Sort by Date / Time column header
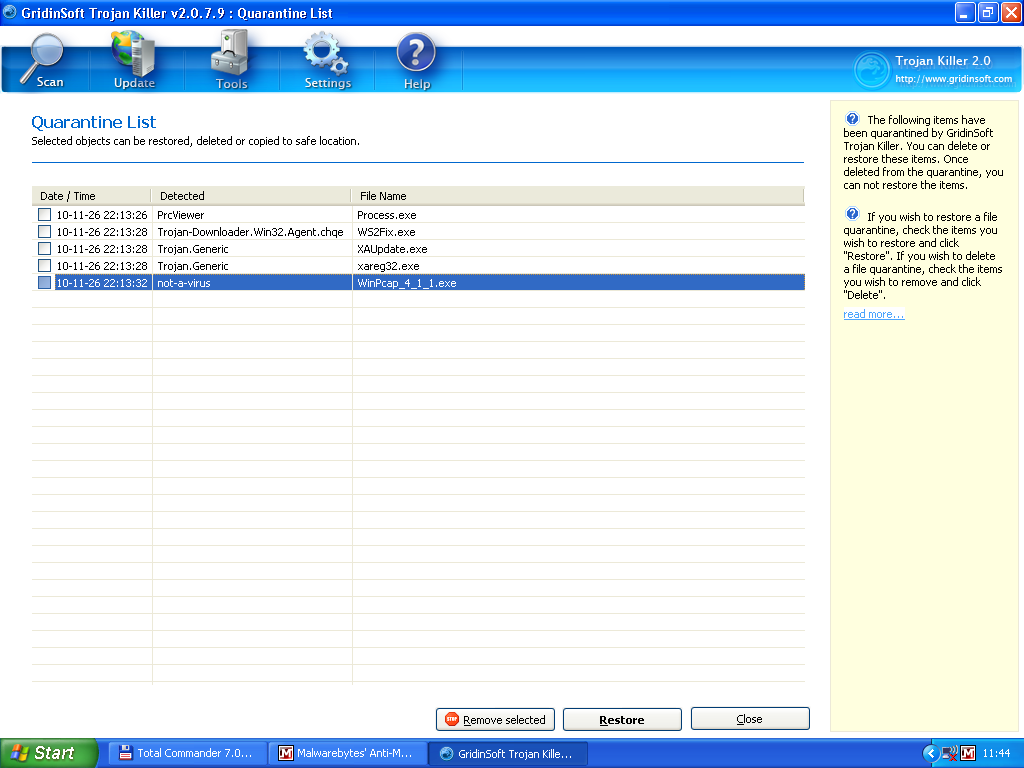This screenshot has height=768, width=1024. 91,195
